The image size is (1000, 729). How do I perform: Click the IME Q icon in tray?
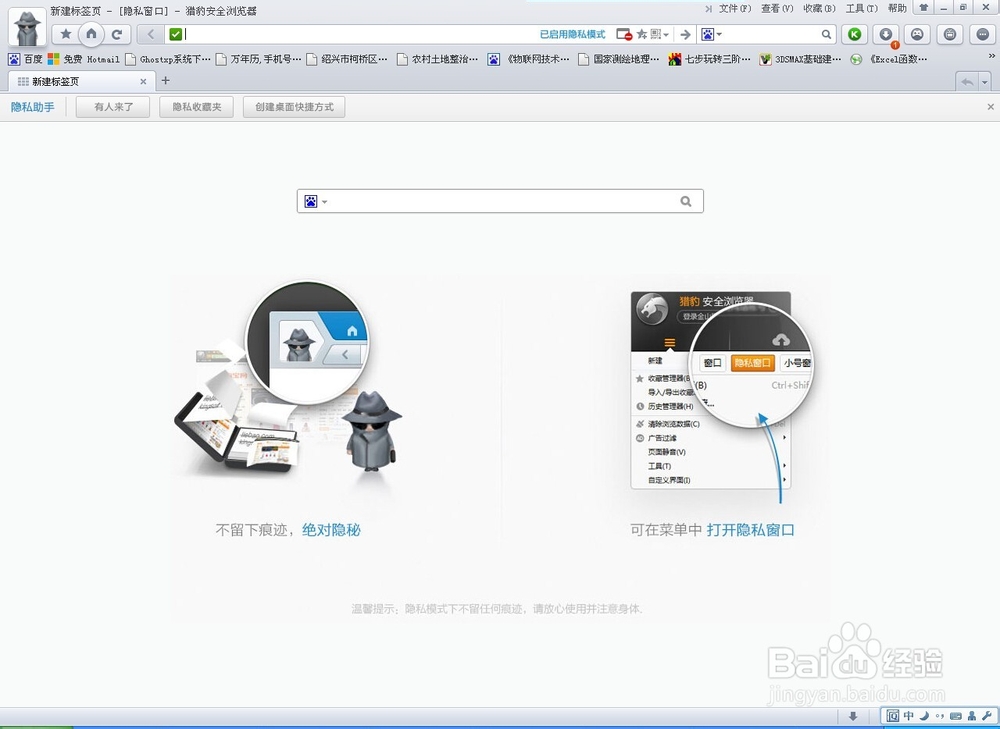point(893,716)
